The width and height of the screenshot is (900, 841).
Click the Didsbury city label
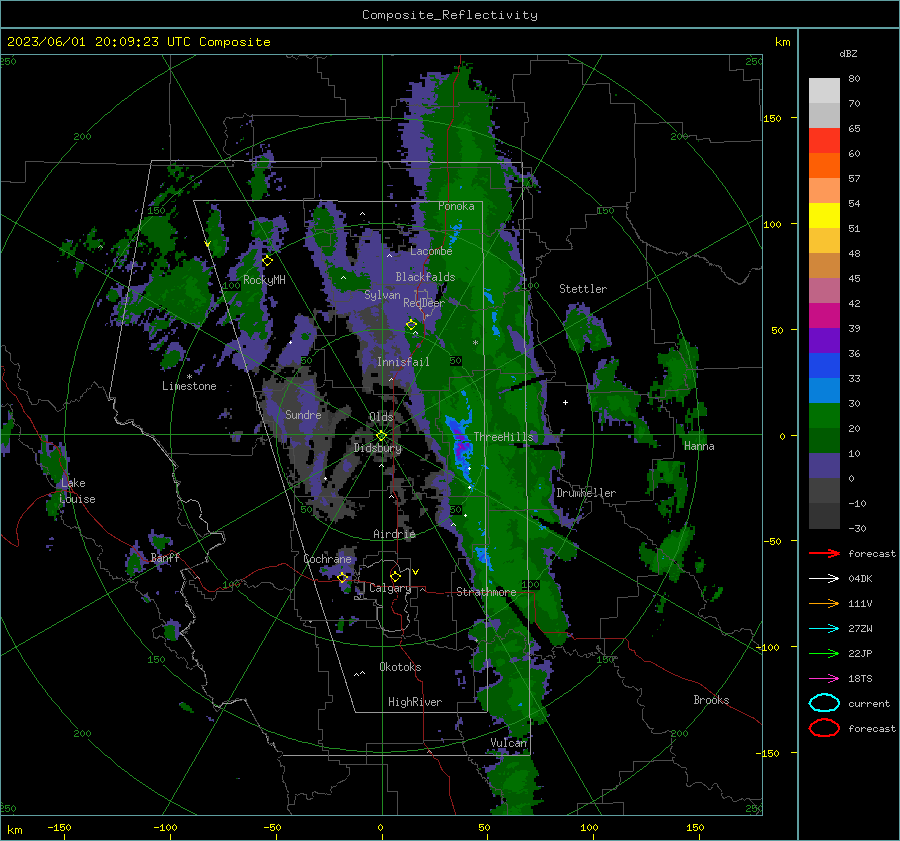[378, 448]
